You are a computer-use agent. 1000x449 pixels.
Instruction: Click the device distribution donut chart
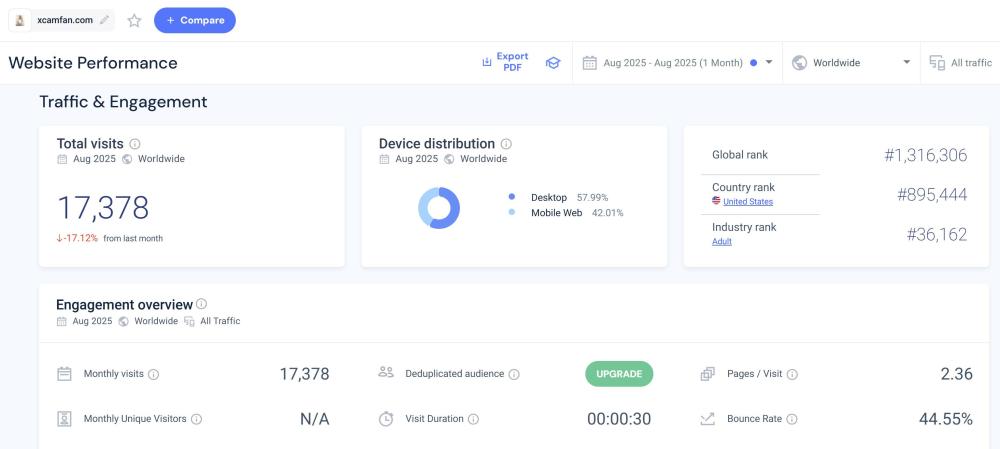(x=438, y=208)
